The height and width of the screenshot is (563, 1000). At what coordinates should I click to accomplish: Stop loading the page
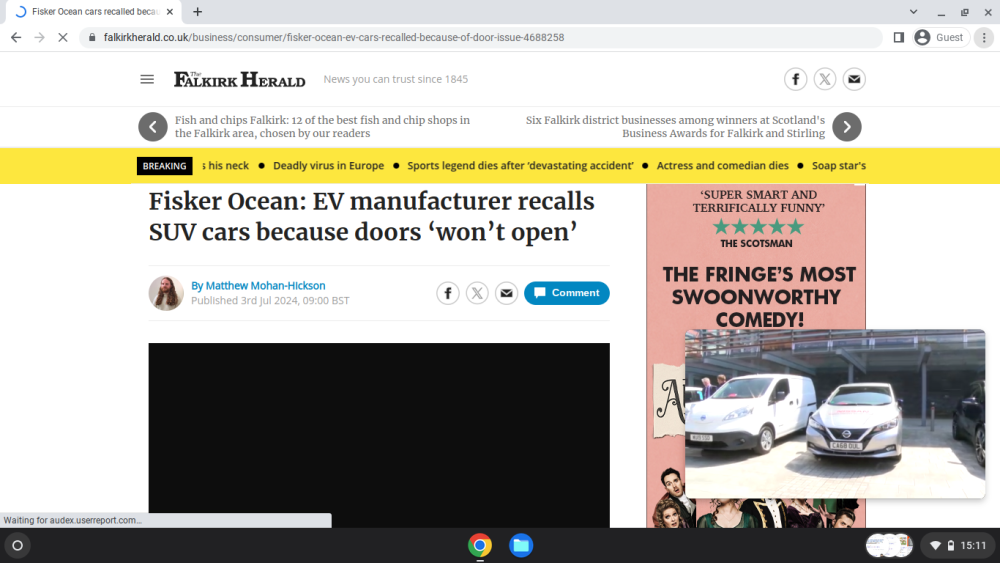[62, 38]
